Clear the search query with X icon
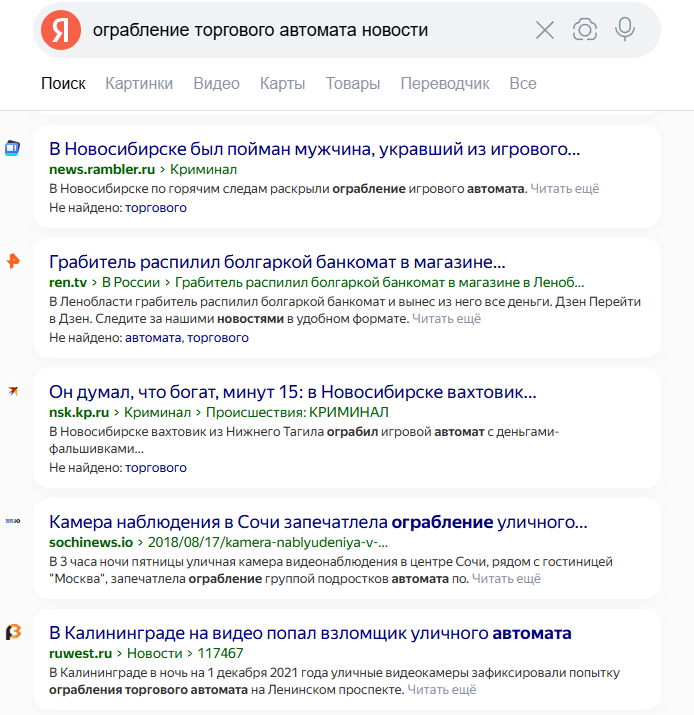This screenshot has width=694, height=715. point(545,30)
